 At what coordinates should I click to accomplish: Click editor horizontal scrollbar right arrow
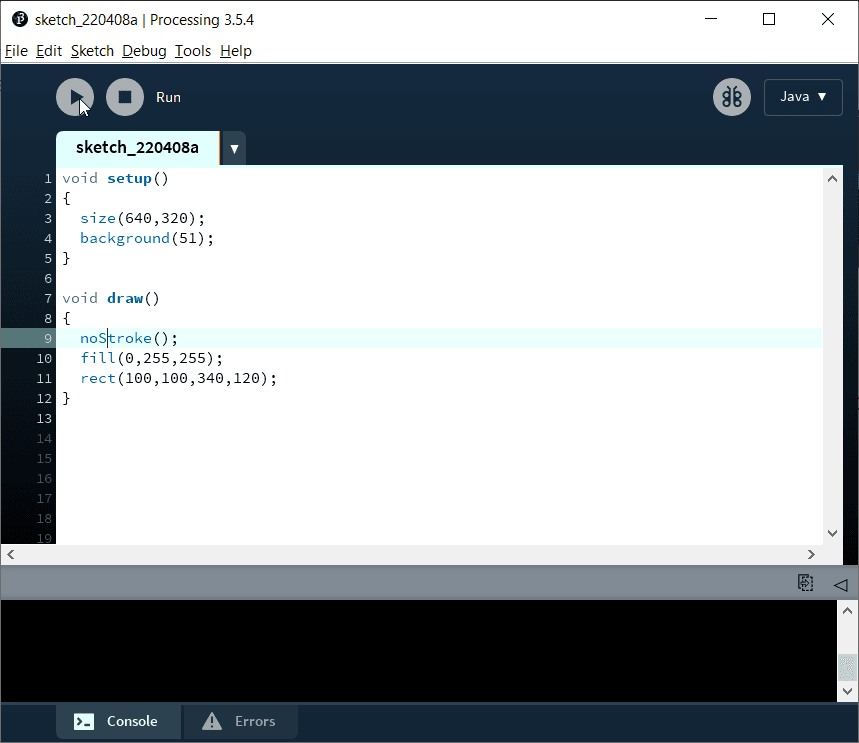tap(811, 555)
